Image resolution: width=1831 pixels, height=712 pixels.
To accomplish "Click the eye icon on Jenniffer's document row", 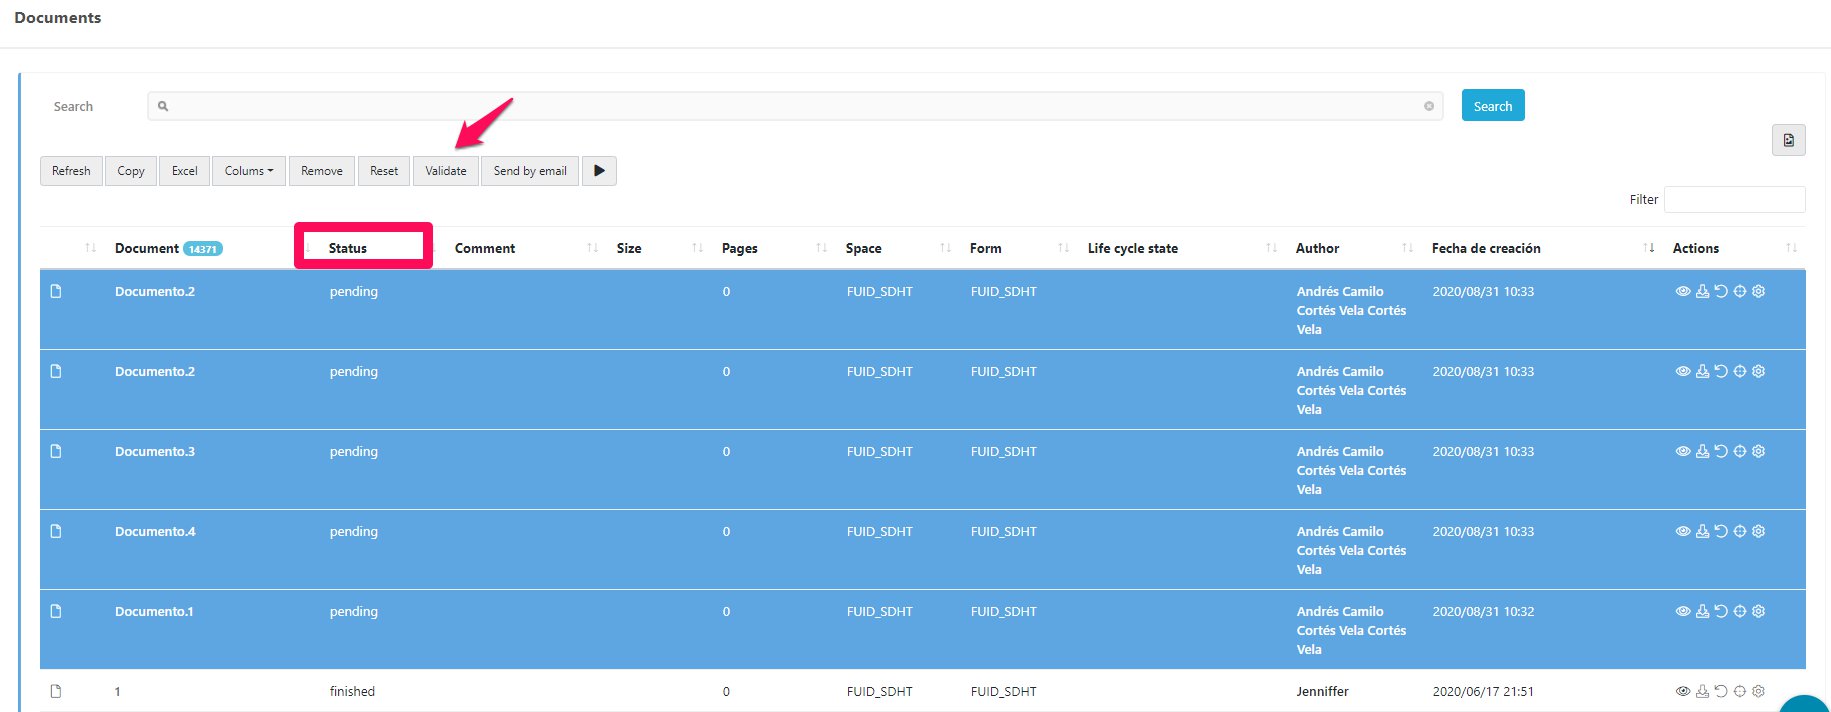I will (1683, 691).
